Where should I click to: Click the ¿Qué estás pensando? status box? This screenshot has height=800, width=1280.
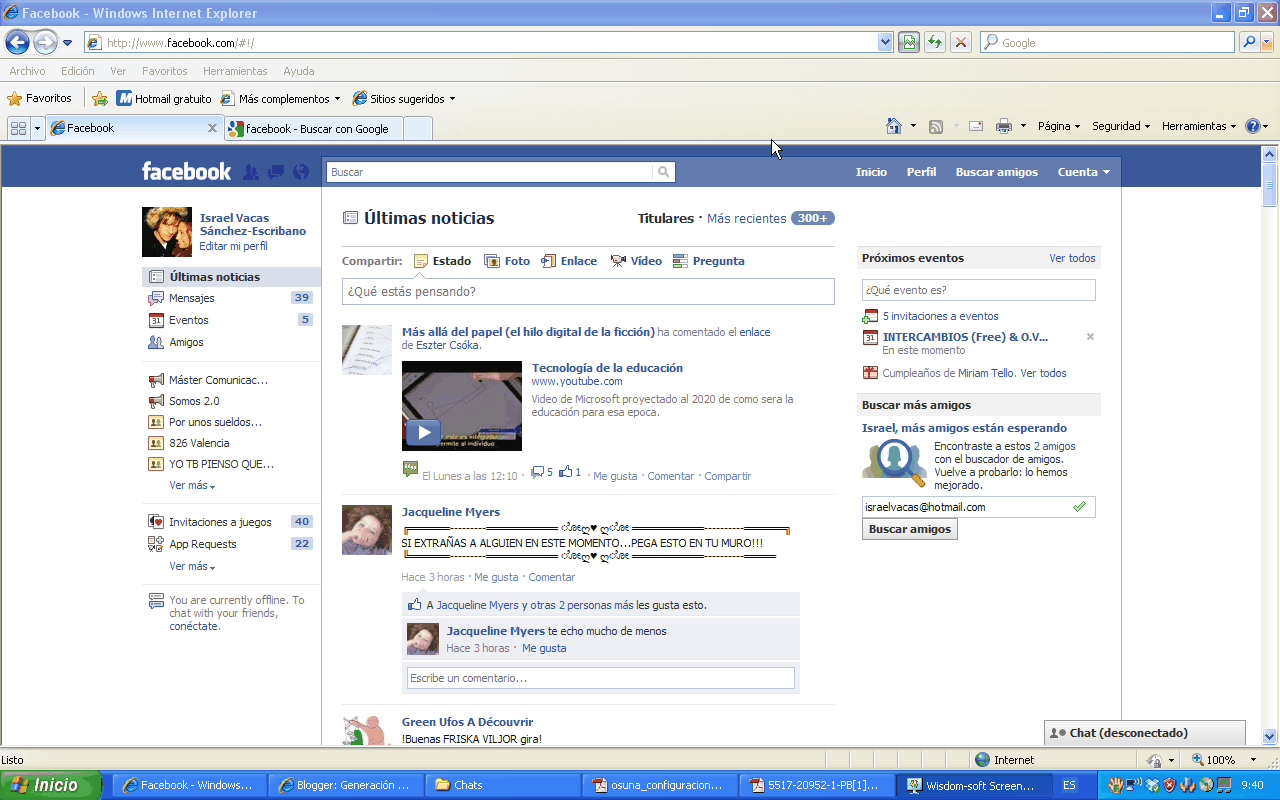588,291
